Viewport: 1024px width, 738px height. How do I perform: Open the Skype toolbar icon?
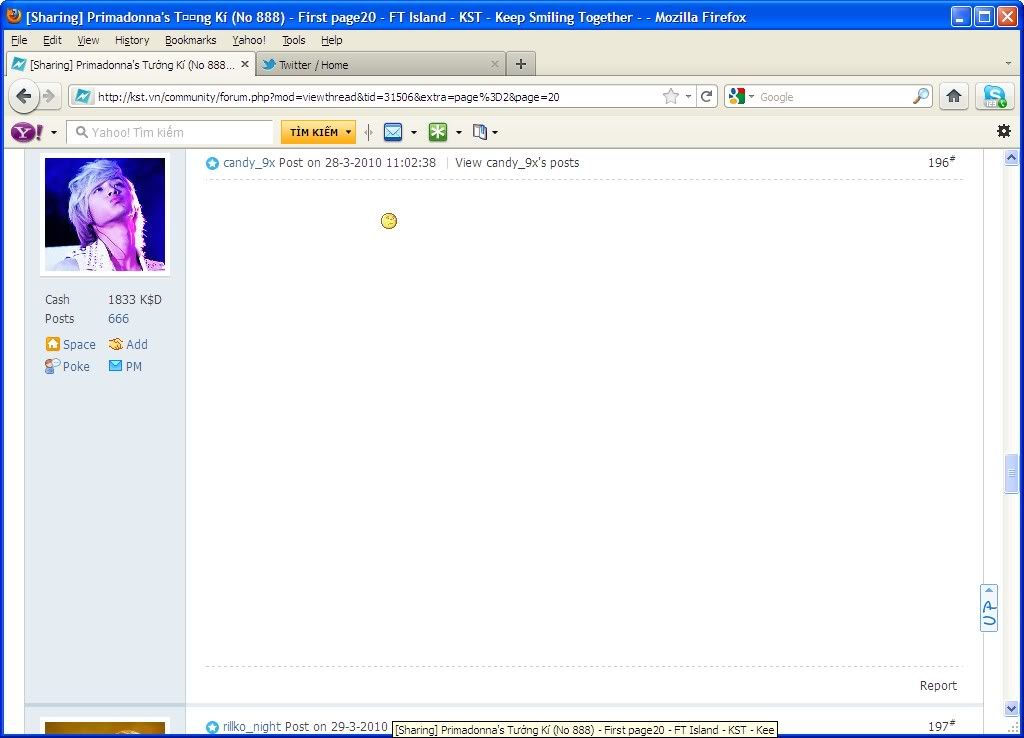pyautogui.click(x=994, y=97)
